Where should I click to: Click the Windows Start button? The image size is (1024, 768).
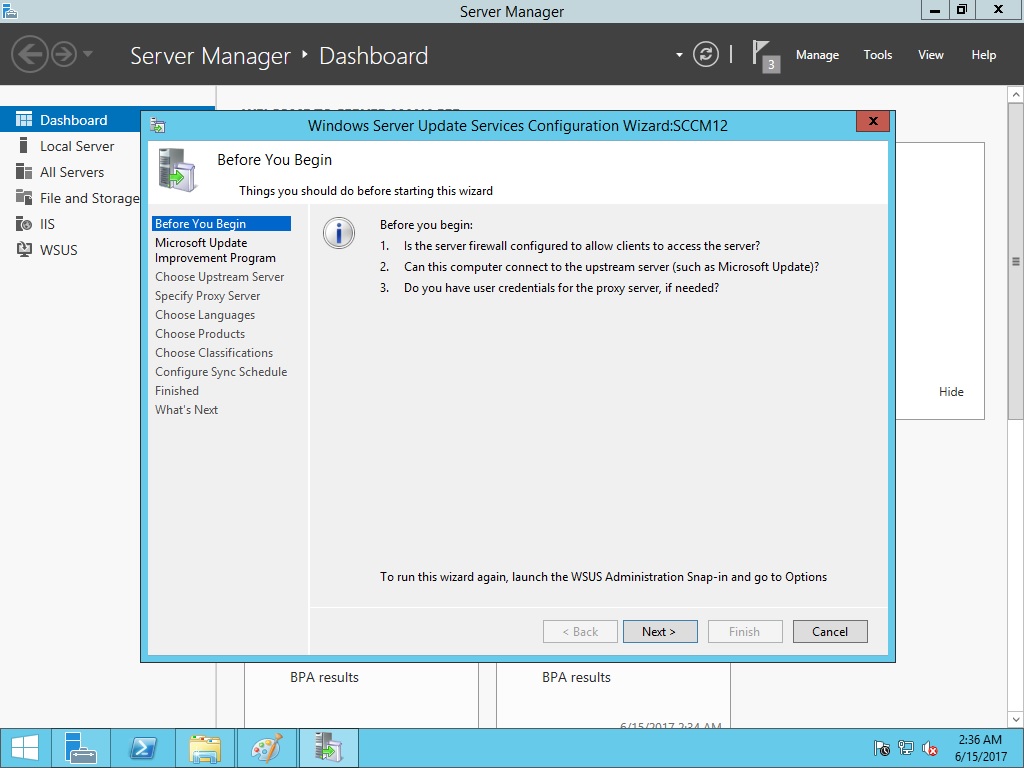pyautogui.click(x=25, y=748)
